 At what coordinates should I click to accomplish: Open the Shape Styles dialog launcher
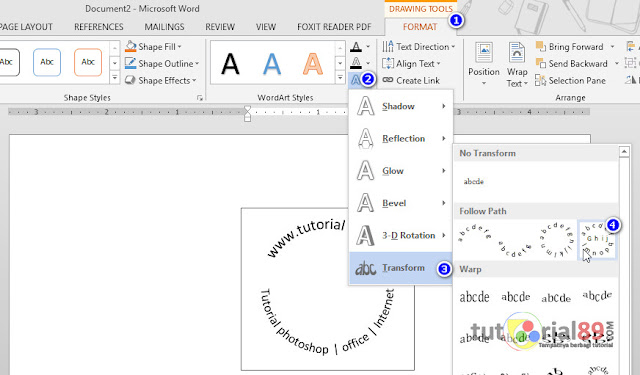coord(200,98)
